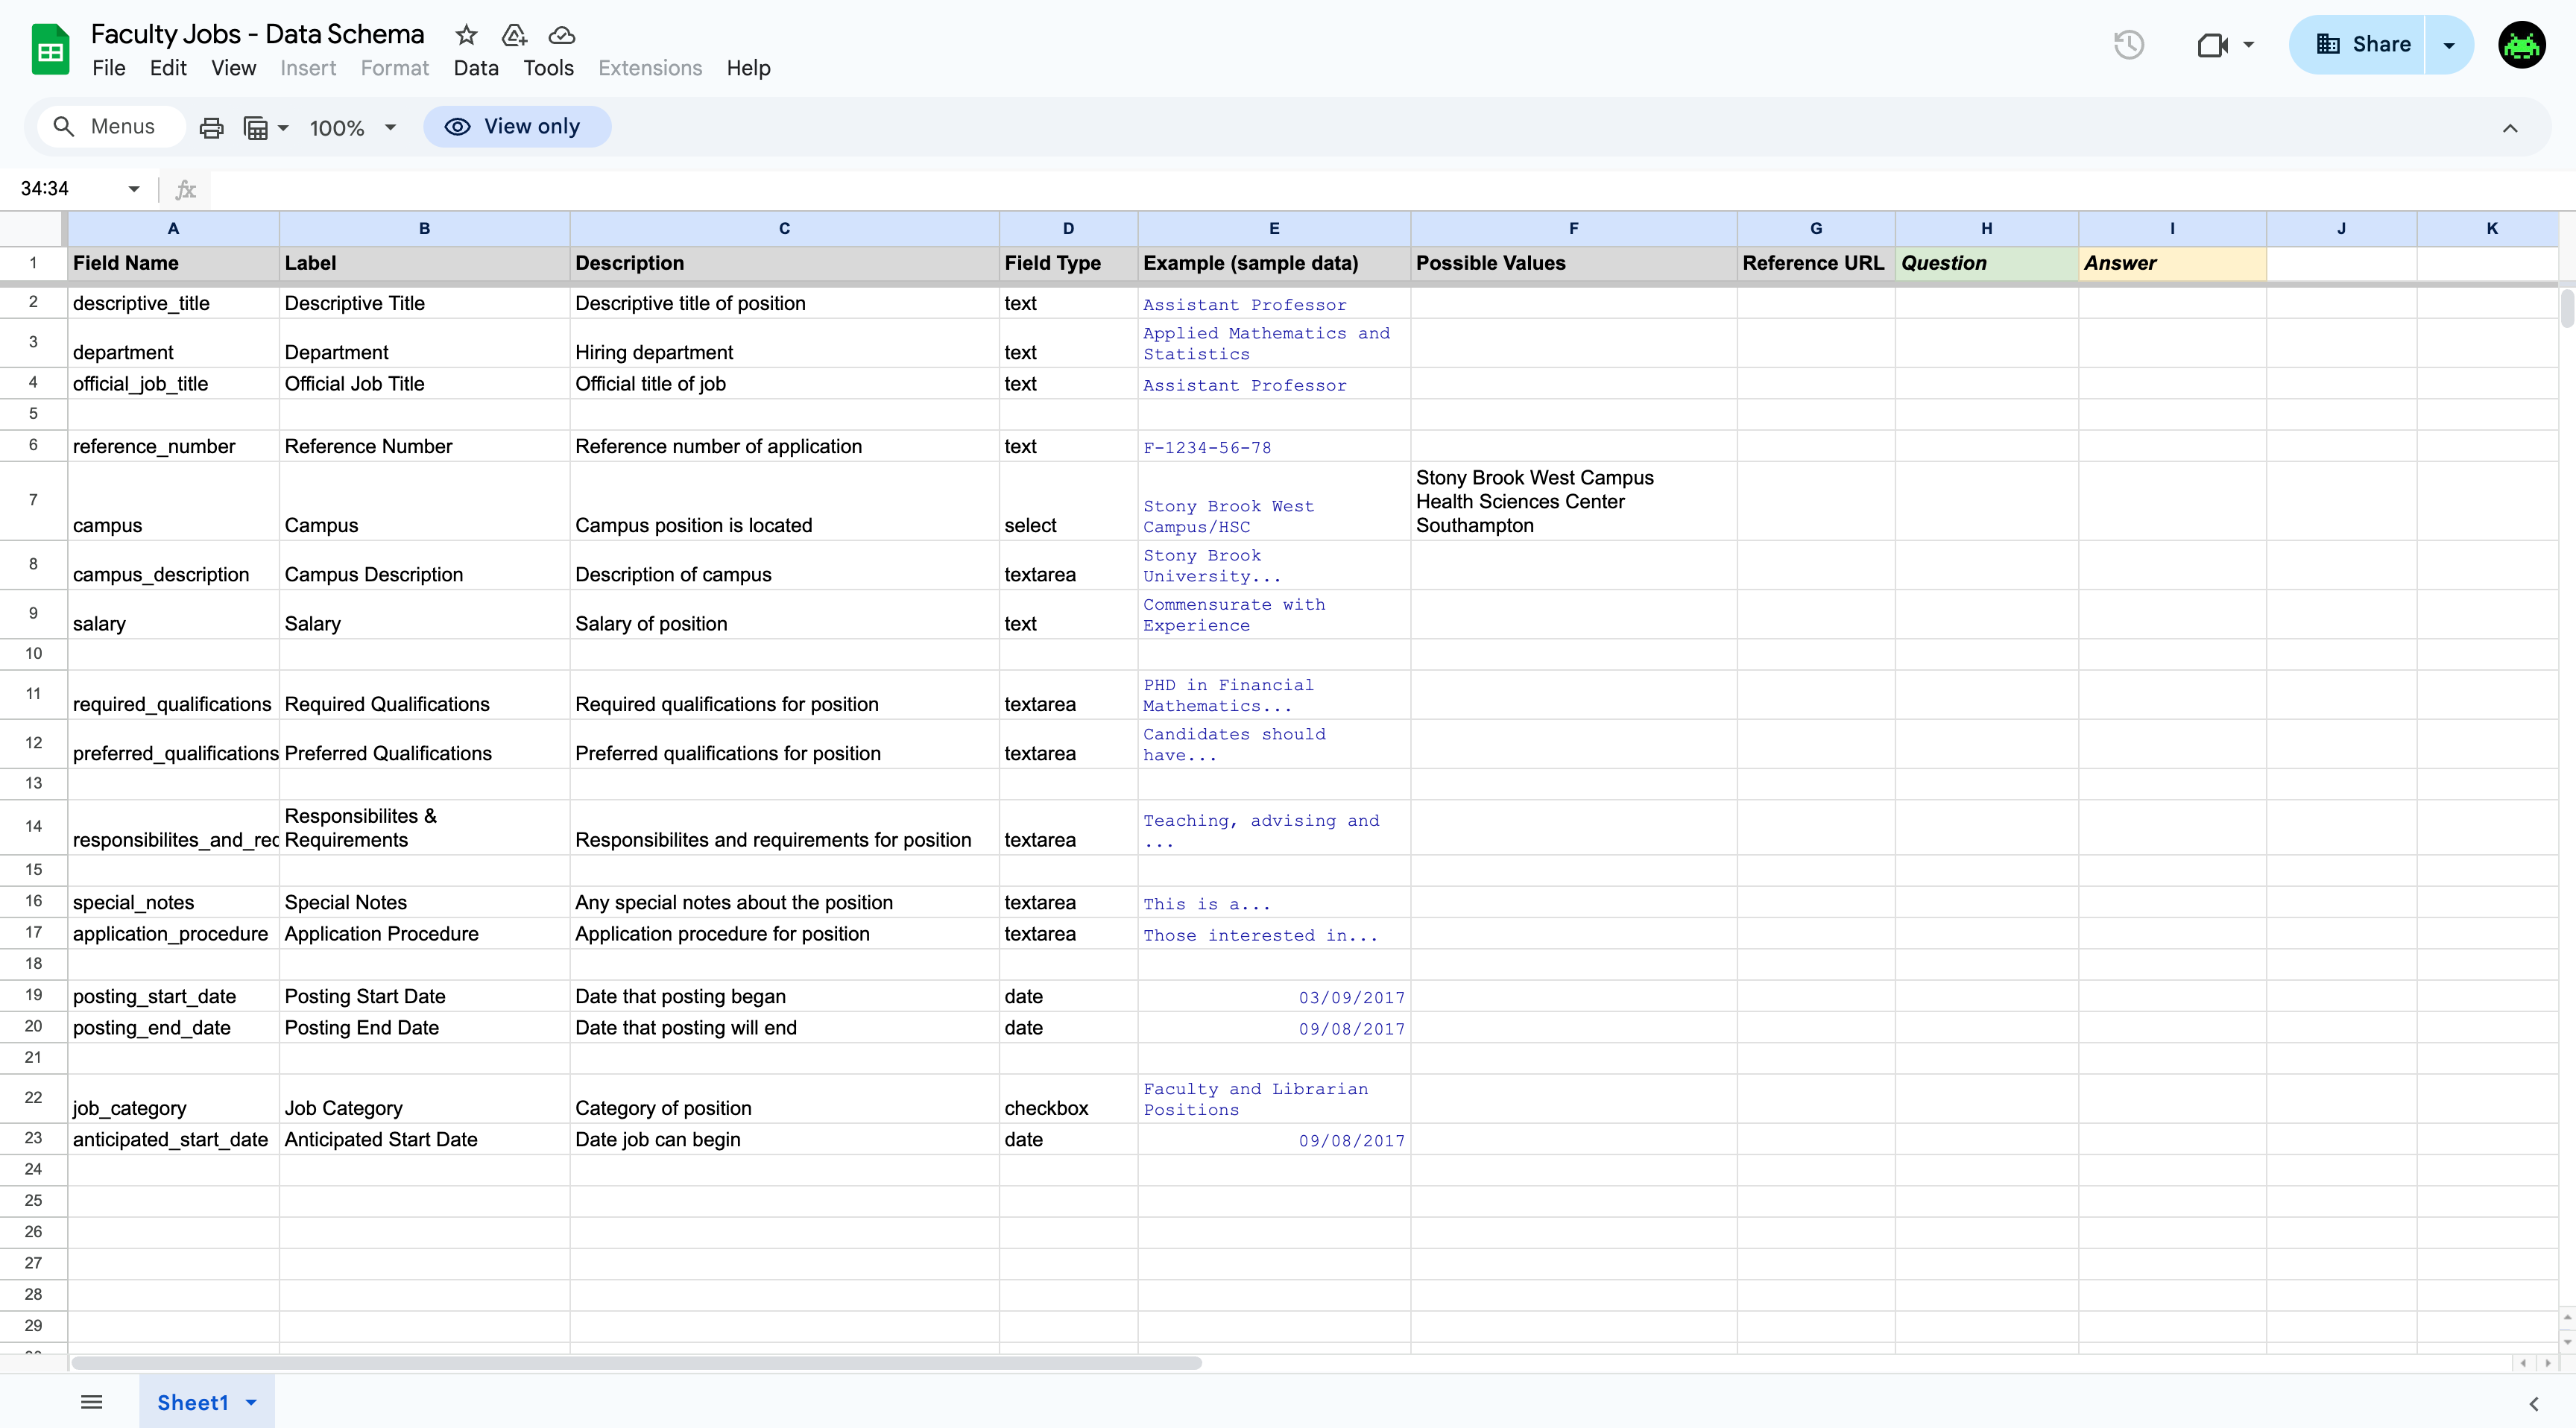
Task: Select the checkbox field type cell
Action: (x=1068, y=1099)
